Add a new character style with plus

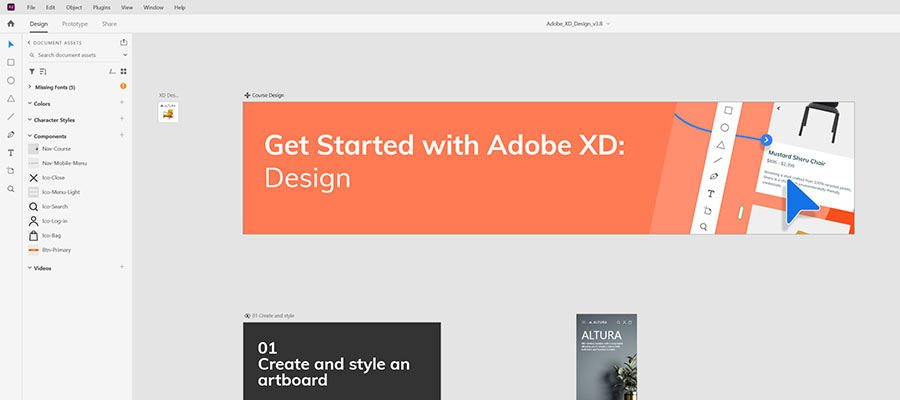point(122,118)
